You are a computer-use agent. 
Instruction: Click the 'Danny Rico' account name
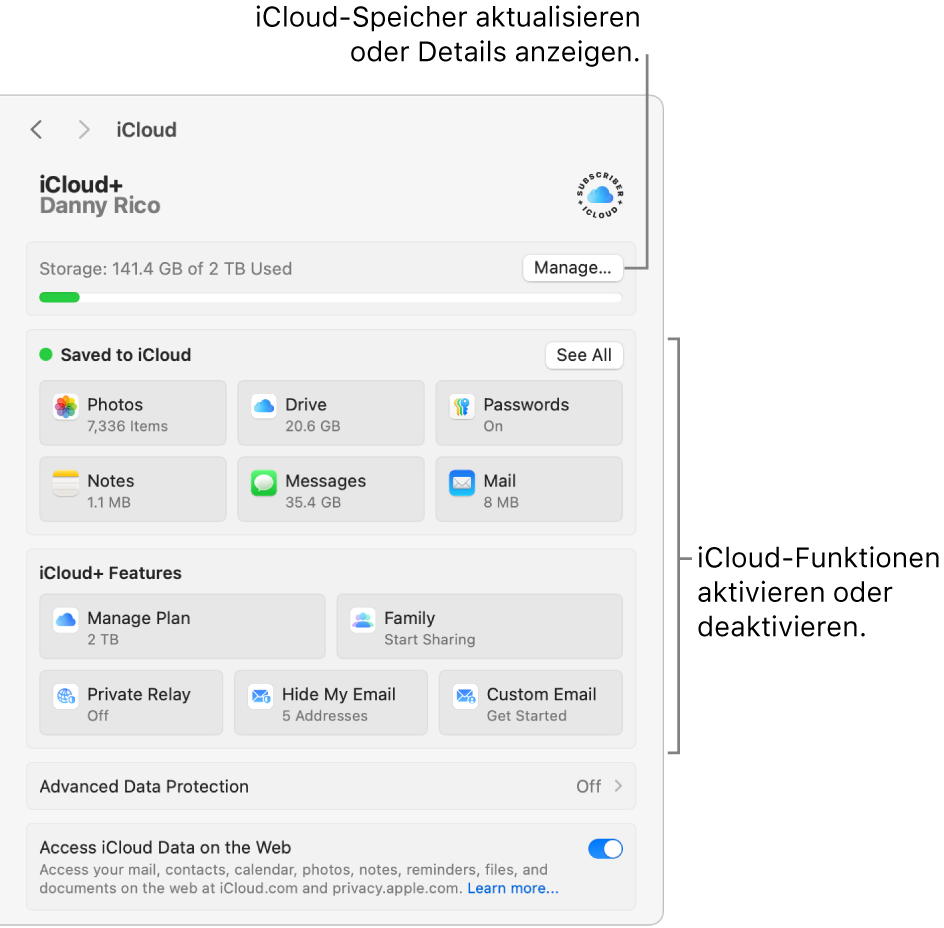click(x=100, y=205)
